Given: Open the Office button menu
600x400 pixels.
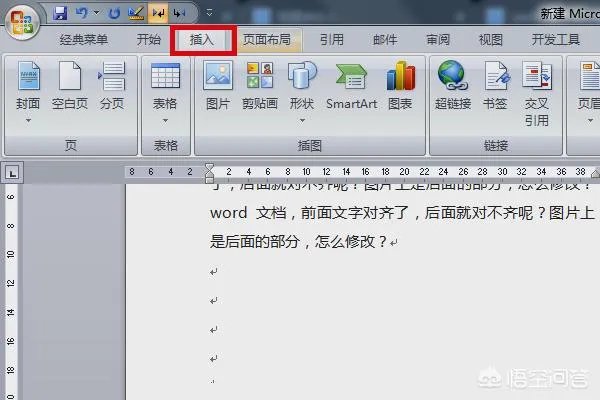Looking at the screenshot, I should click(22, 21).
